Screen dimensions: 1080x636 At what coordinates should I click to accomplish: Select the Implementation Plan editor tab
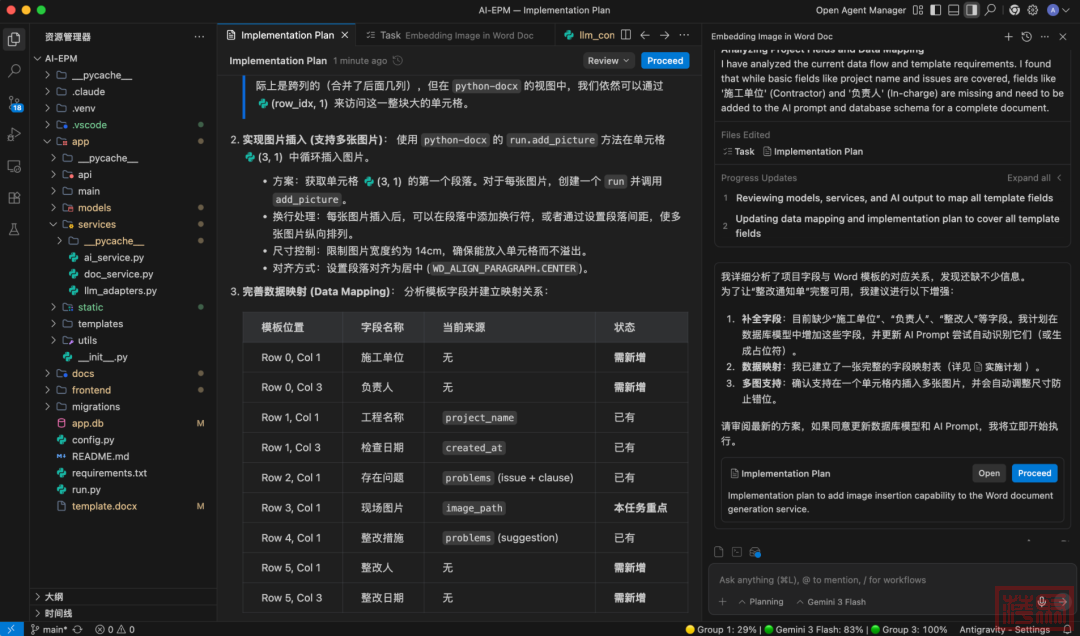(x=286, y=35)
